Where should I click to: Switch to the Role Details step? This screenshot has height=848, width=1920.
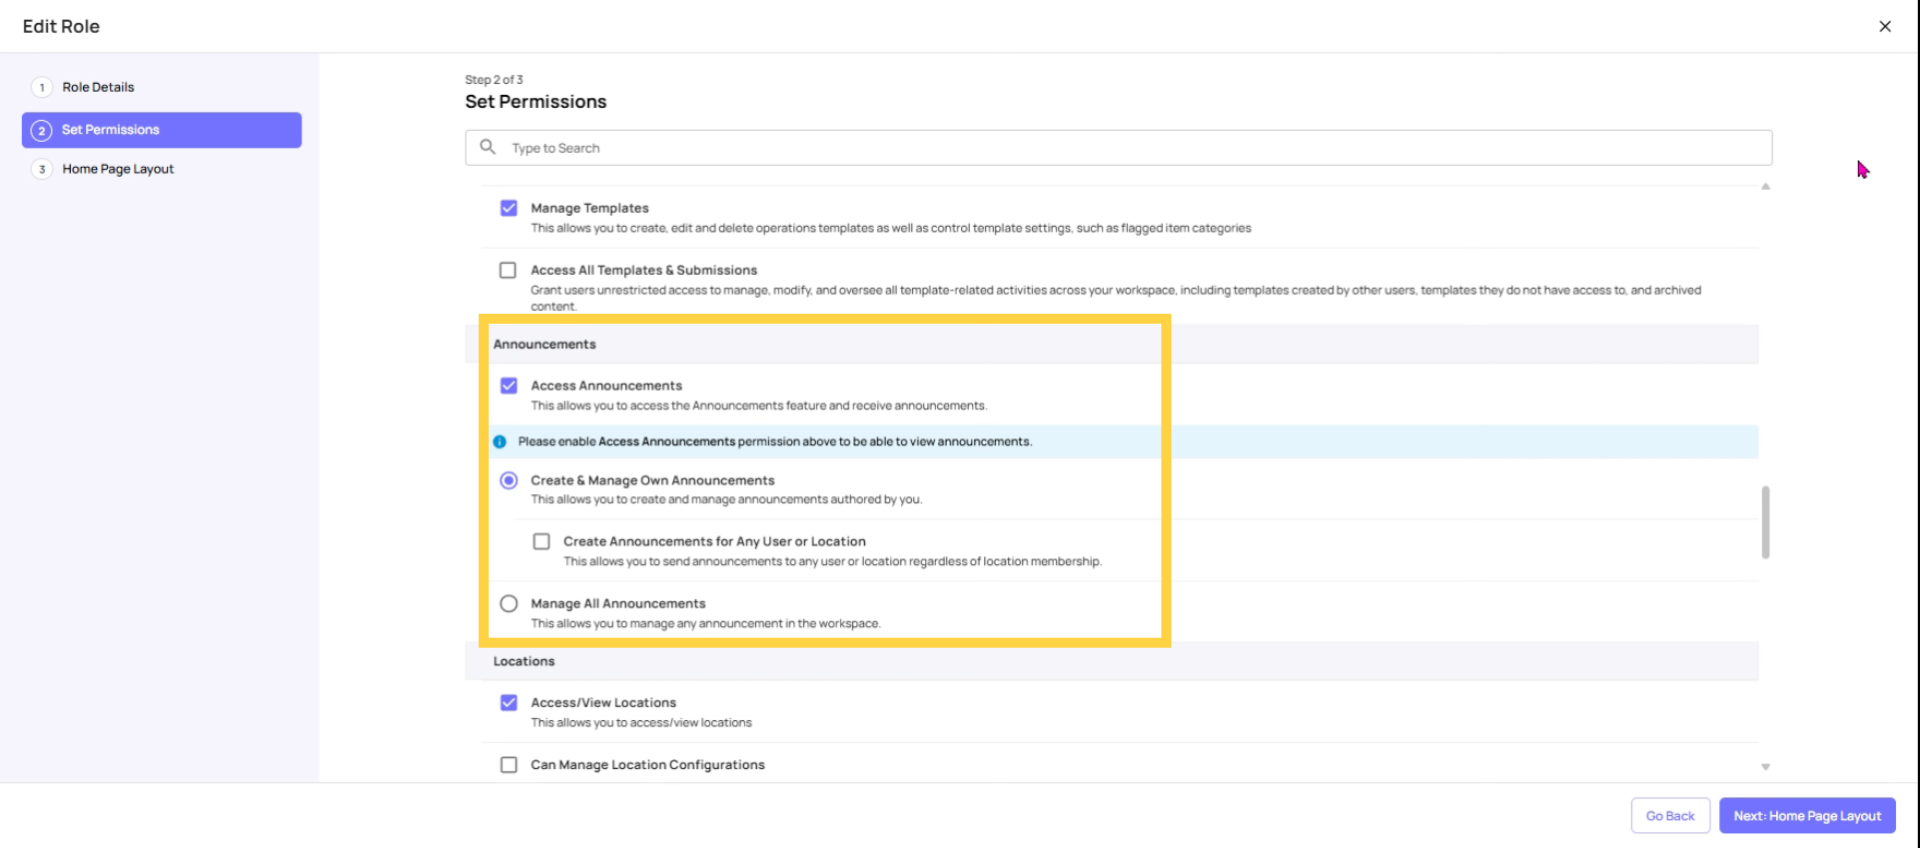tap(98, 87)
